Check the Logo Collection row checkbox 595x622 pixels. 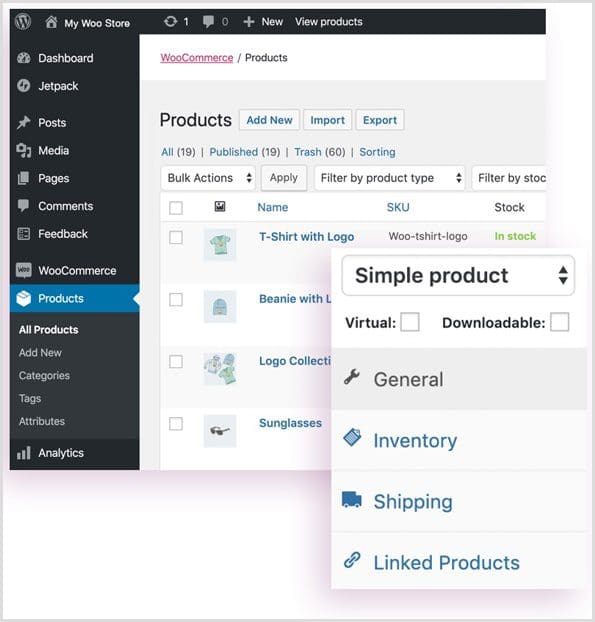click(176, 361)
